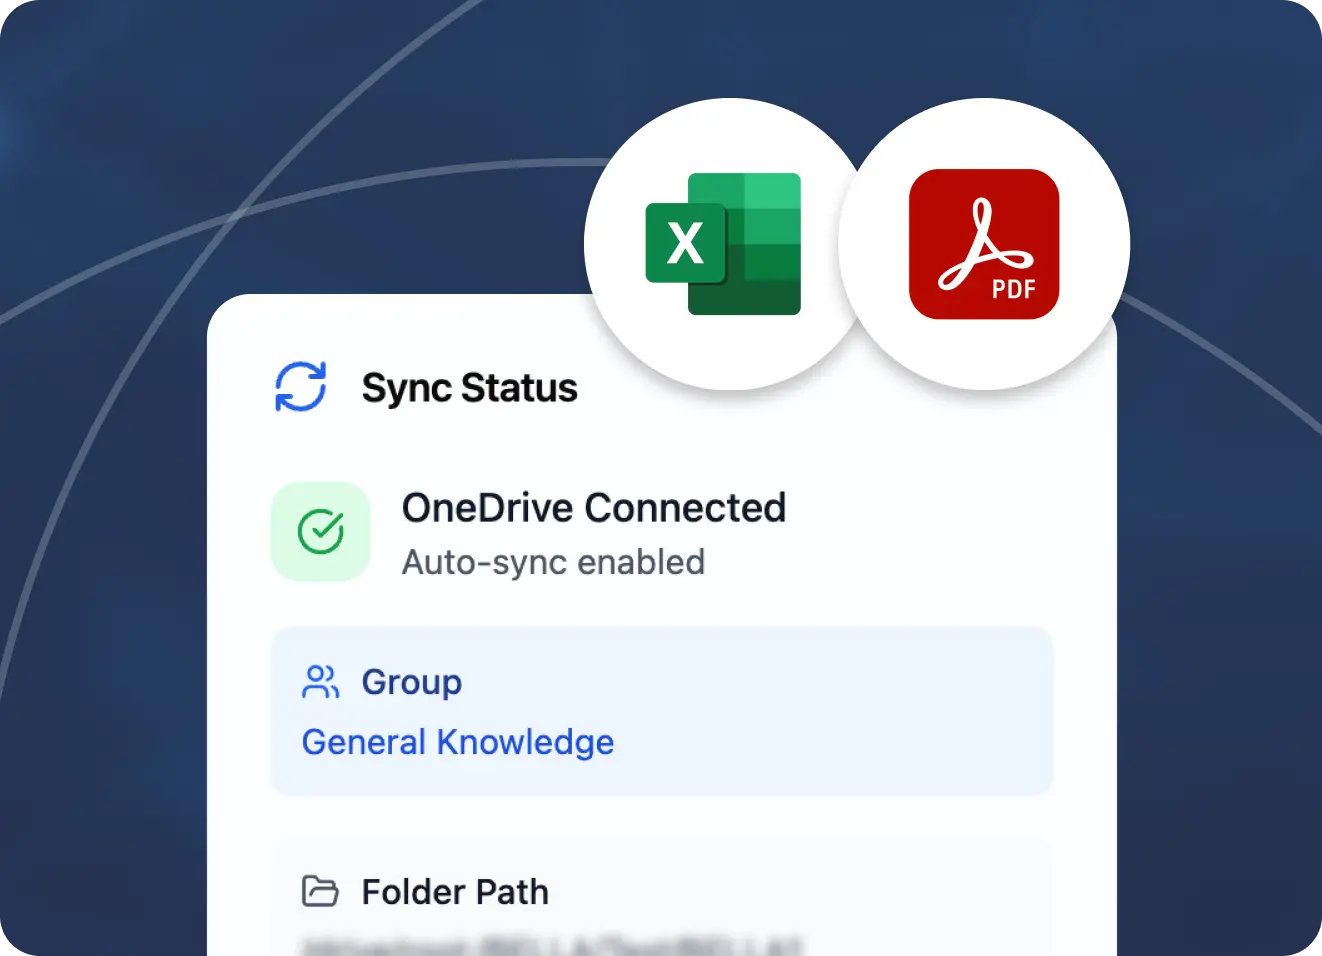Select the Sync Status heading
The height and width of the screenshot is (956, 1322).
click(x=469, y=388)
